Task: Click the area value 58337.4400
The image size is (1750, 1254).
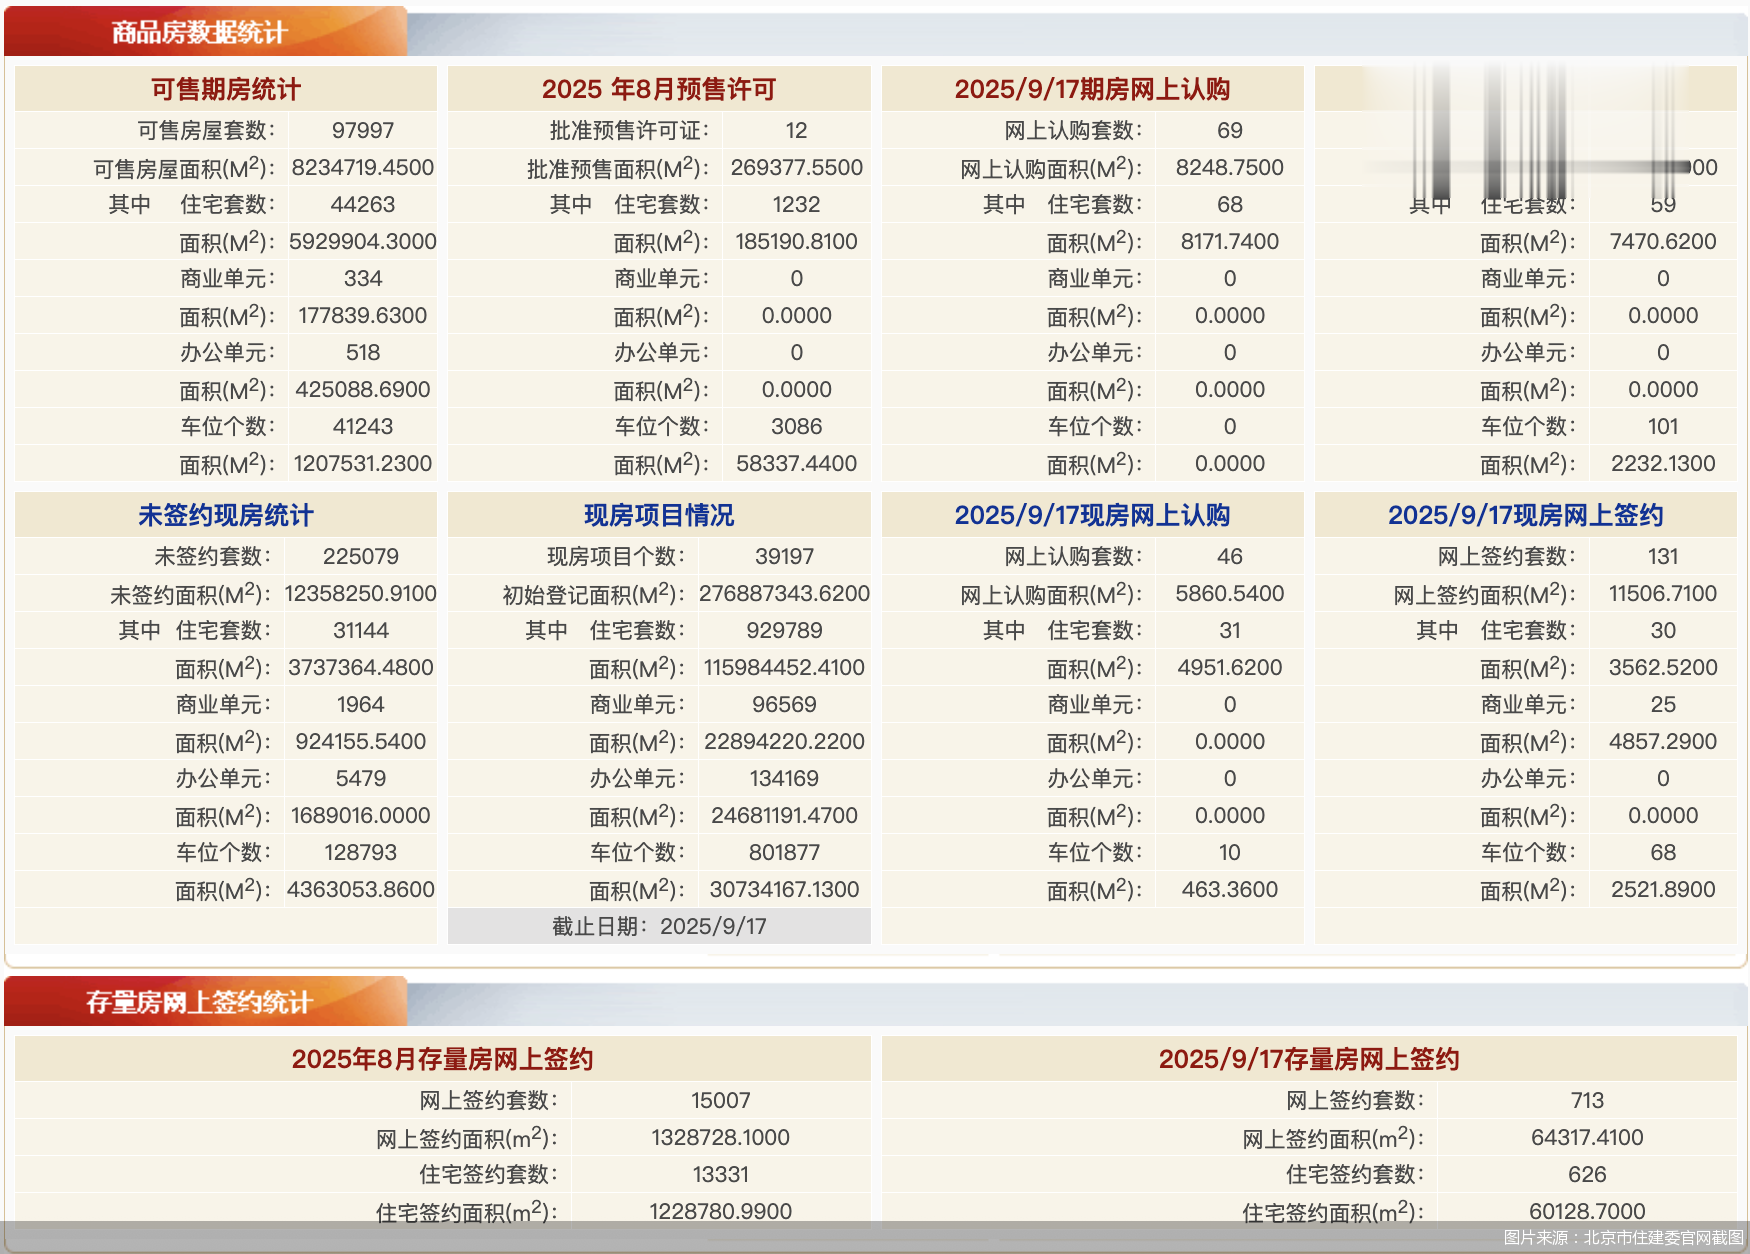Action: pos(797,463)
